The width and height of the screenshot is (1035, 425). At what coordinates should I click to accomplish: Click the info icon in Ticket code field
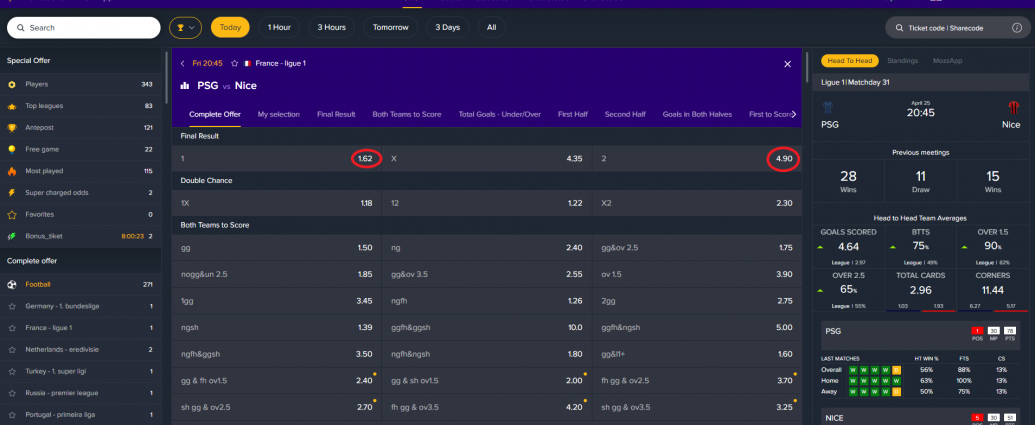tap(1017, 28)
